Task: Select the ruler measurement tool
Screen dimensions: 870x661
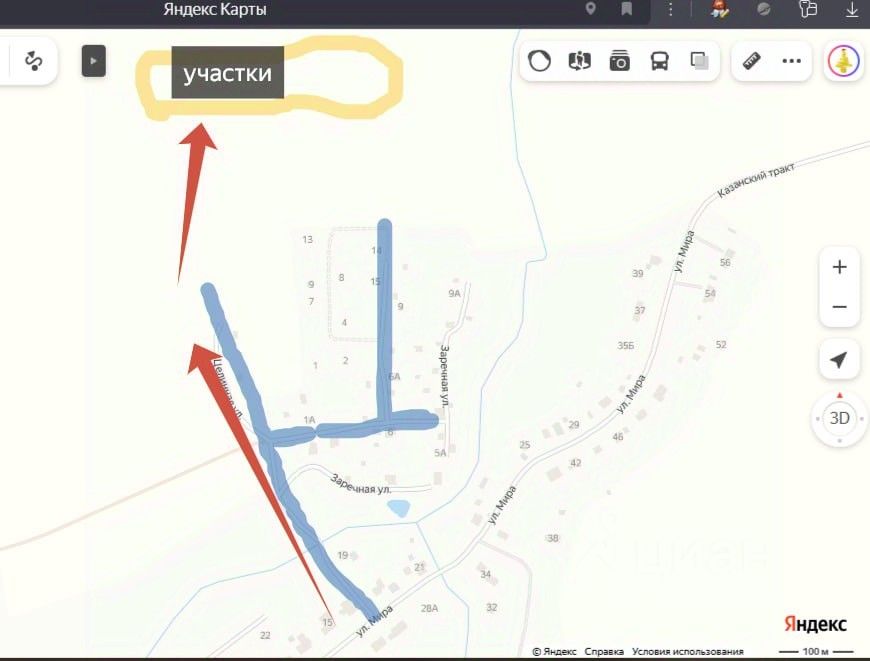Action: 752,60
